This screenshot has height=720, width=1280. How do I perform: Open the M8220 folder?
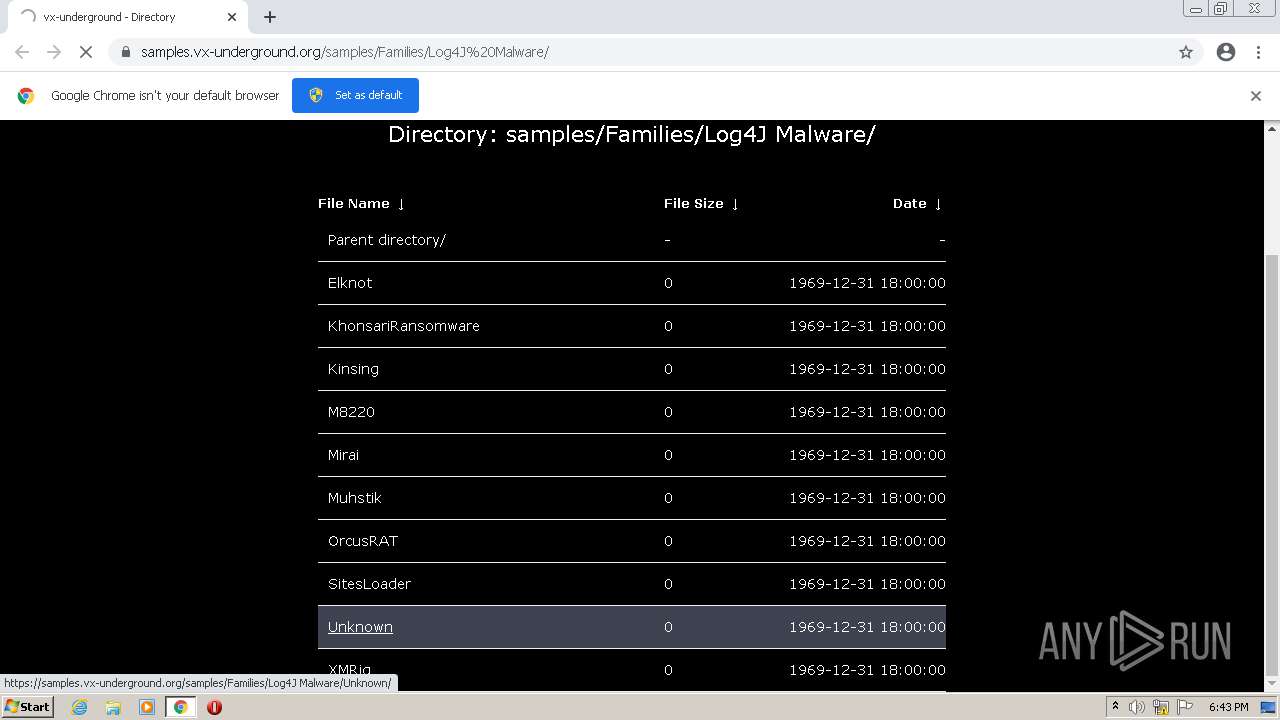[351, 412]
